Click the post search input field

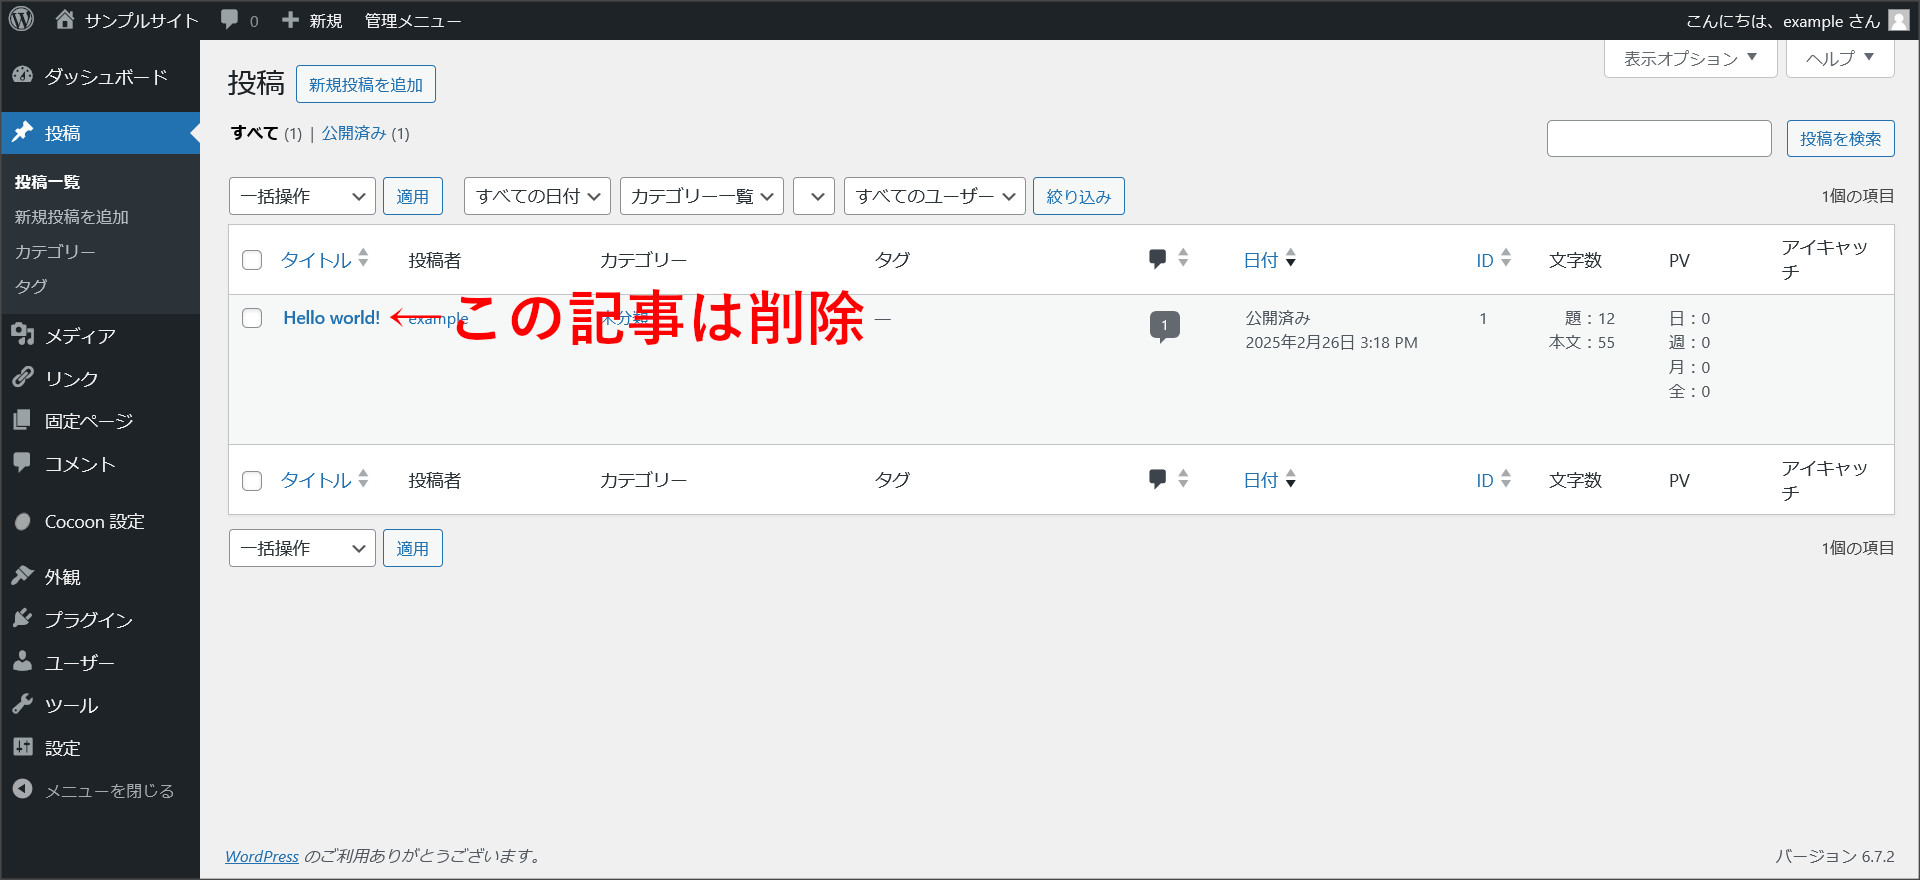coord(1659,138)
